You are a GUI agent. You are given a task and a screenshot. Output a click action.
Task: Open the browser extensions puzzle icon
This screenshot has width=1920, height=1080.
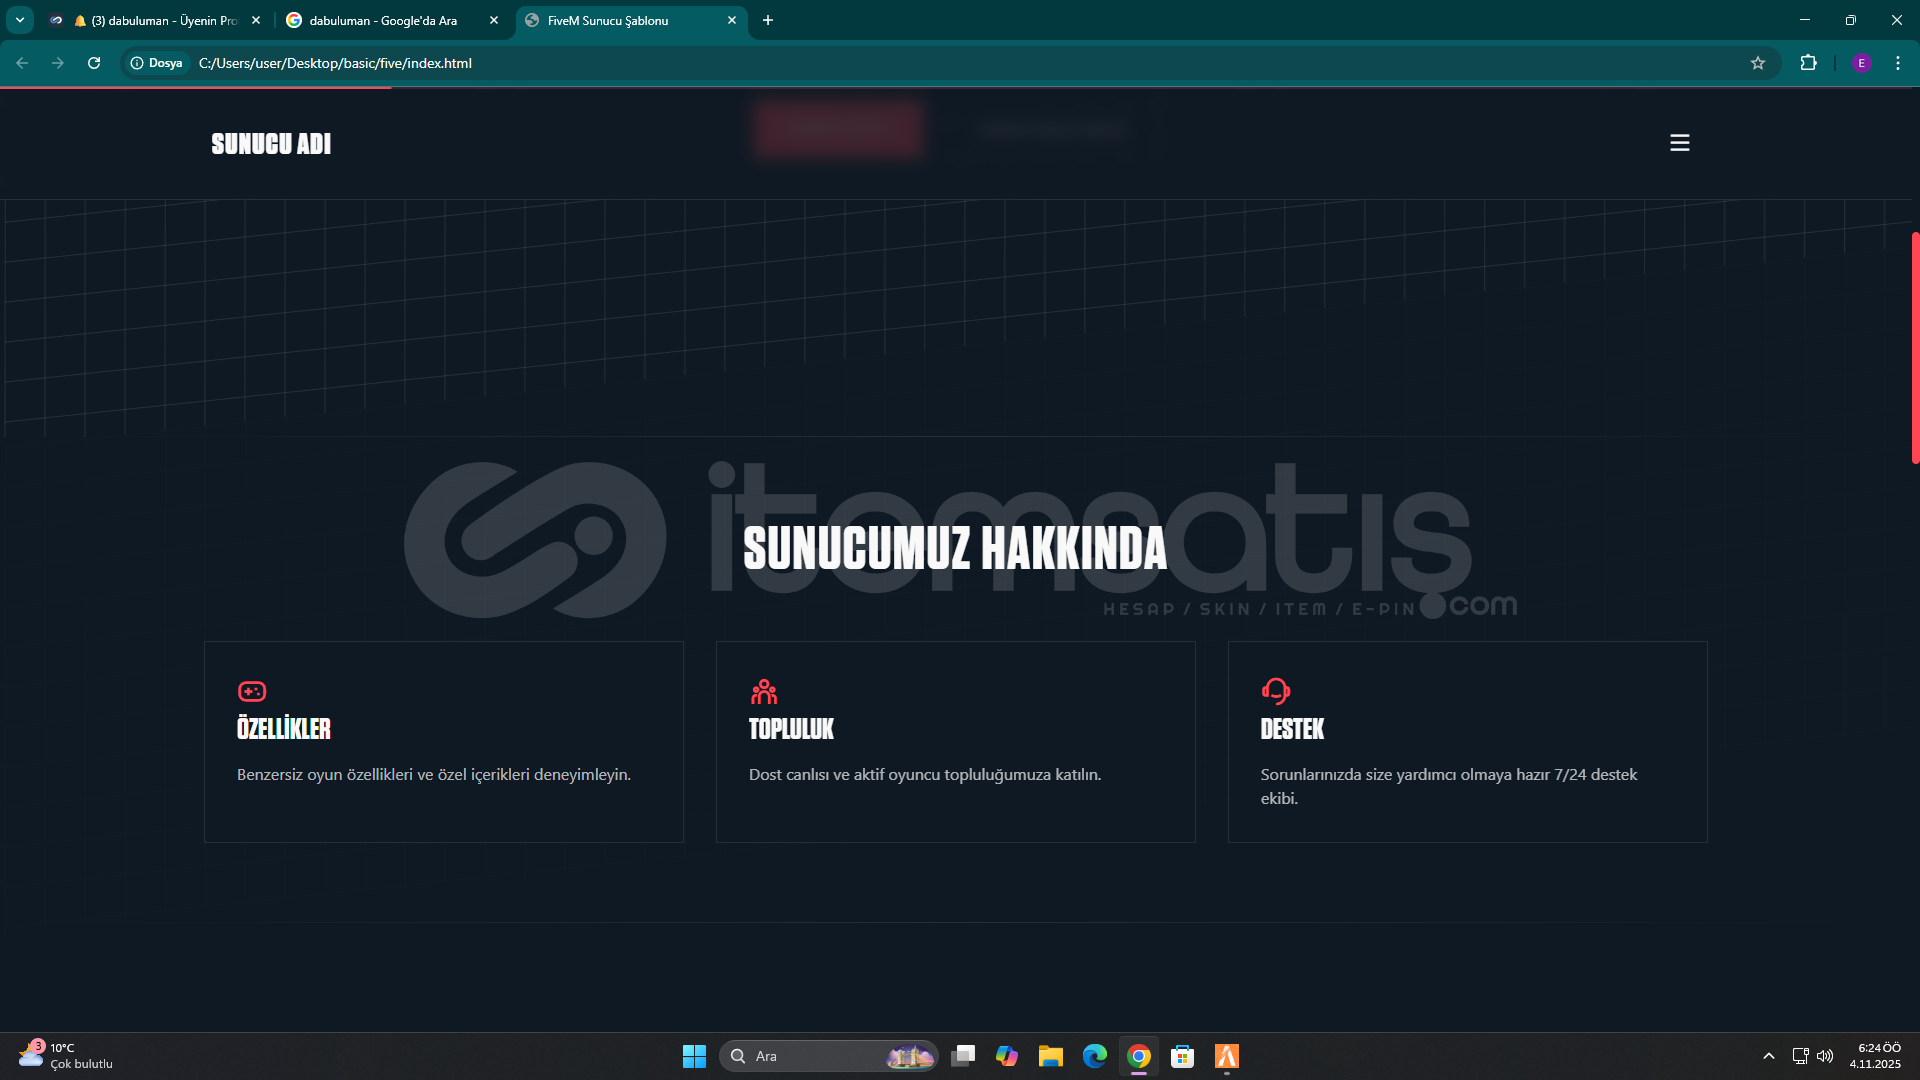pos(1808,63)
